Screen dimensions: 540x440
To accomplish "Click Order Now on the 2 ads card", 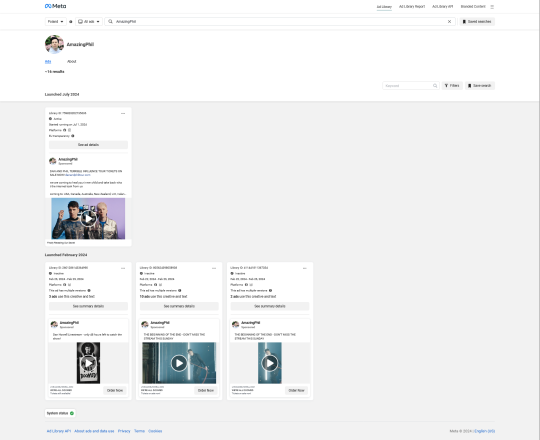I will (297, 390).
